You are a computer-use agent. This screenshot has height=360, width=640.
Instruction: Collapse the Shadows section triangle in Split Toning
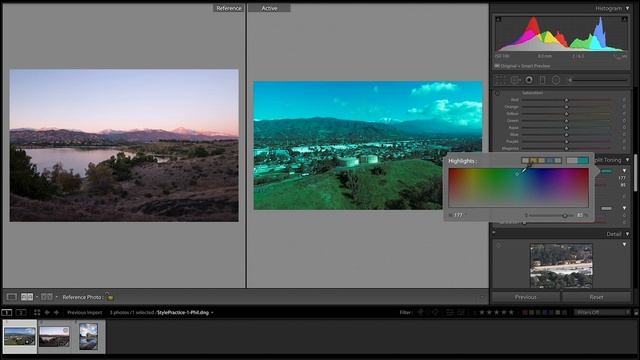tap(624, 208)
